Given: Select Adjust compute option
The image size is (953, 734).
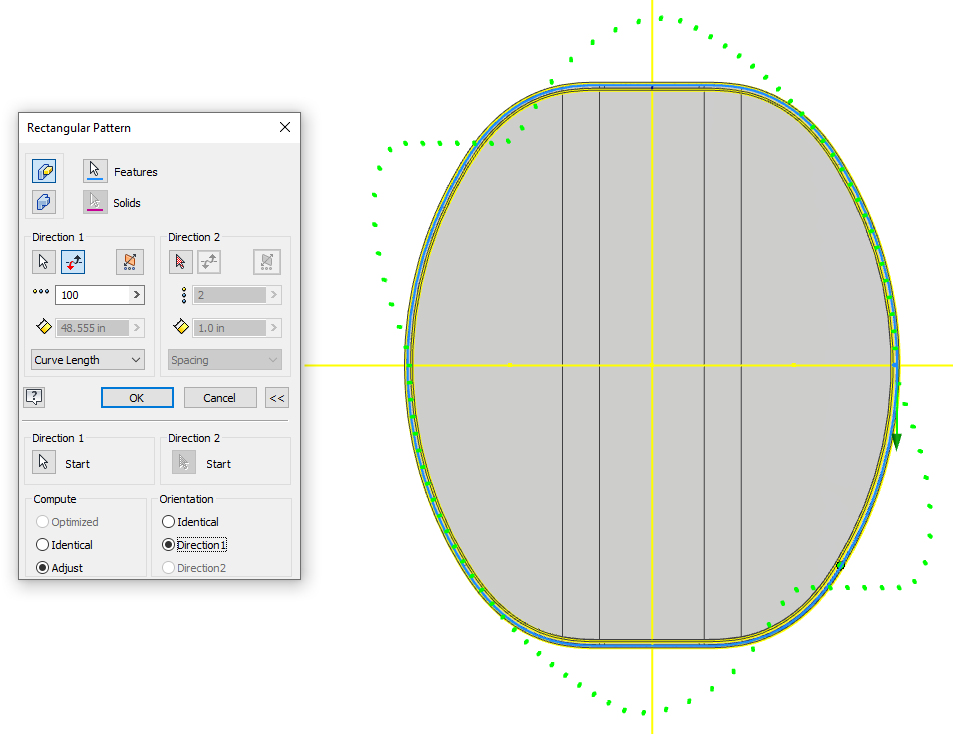Looking at the screenshot, I should point(60,568).
